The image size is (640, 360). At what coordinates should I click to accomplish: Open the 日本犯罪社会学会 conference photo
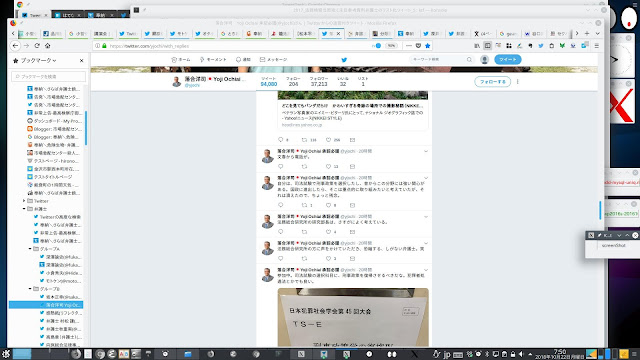tap(353, 317)
